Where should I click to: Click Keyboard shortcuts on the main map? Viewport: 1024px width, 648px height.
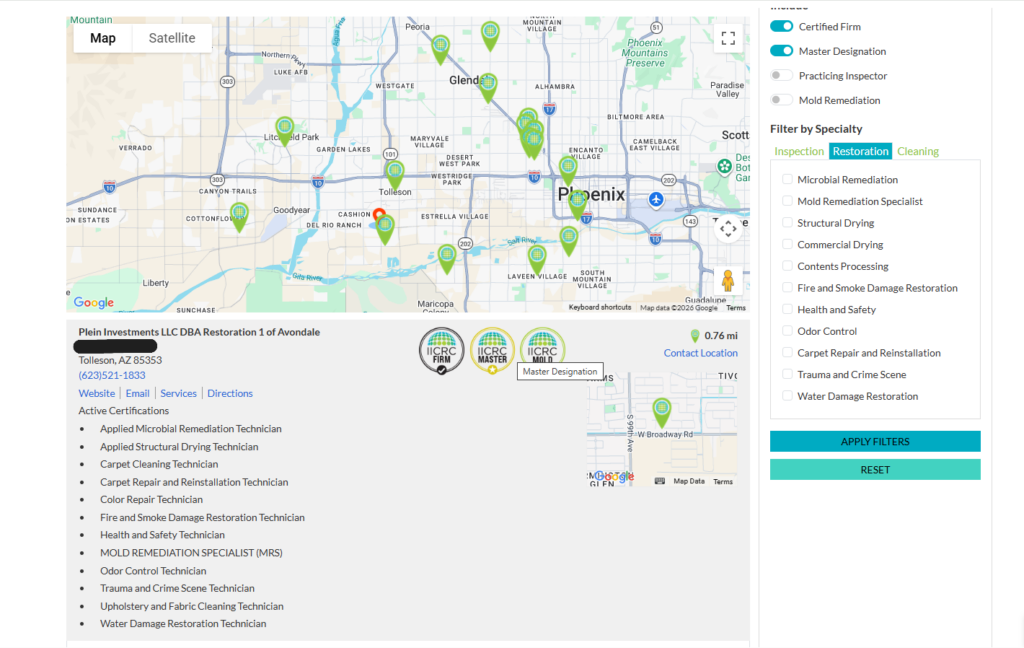(600, 307)
